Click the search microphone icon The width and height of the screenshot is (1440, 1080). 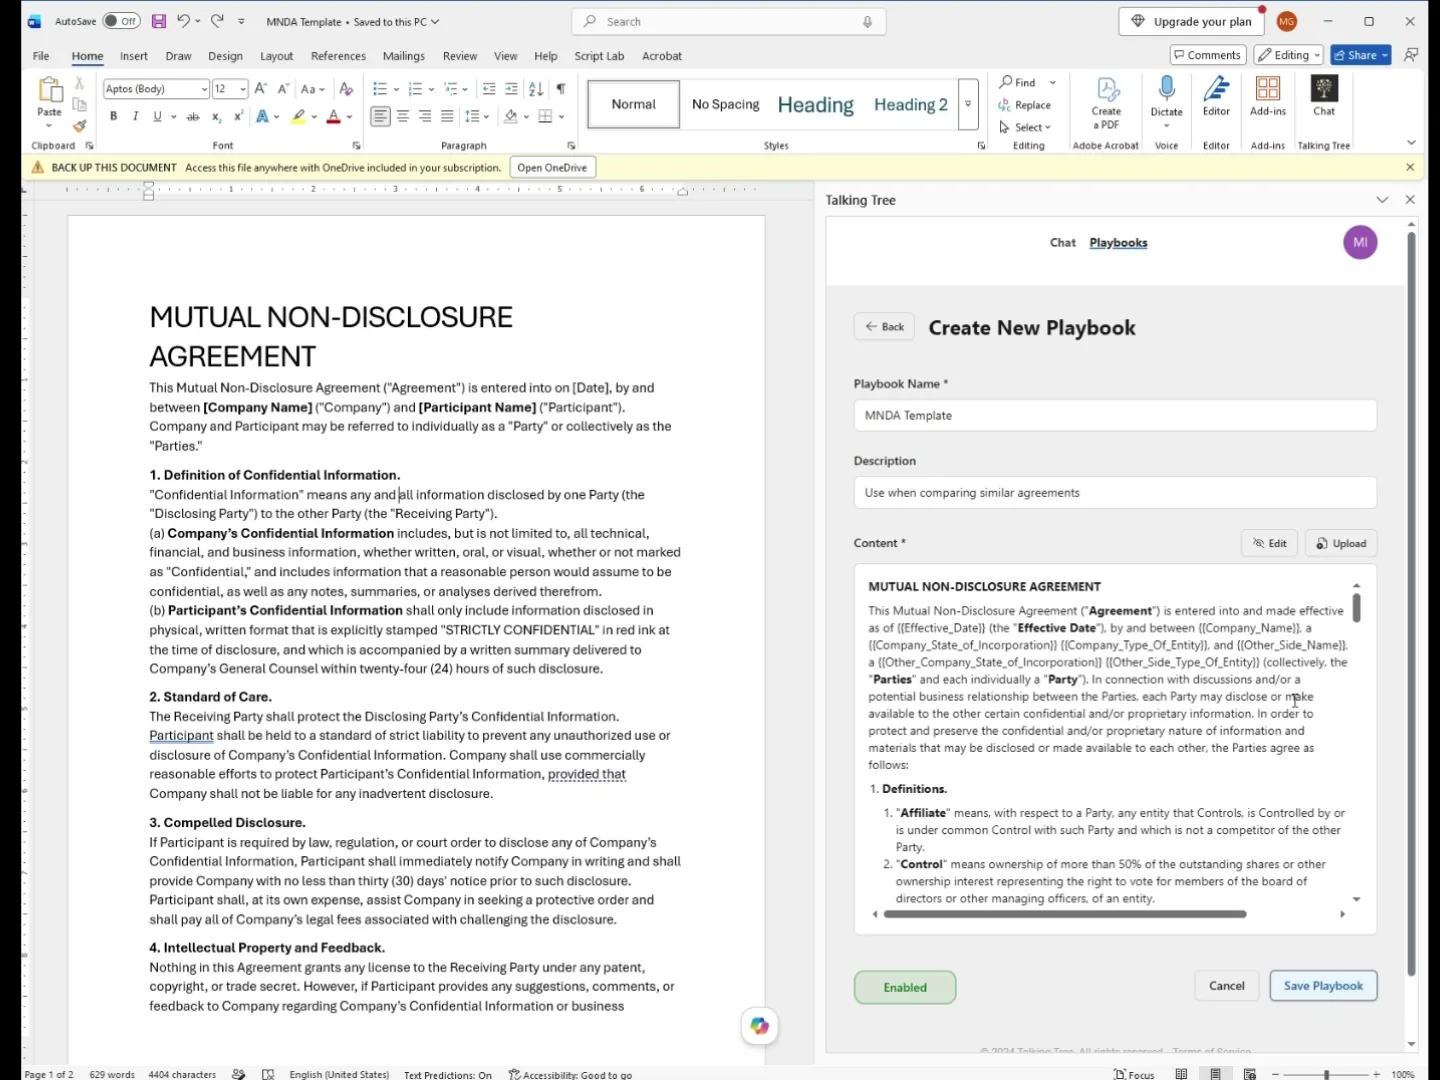[x=867, y=21]
